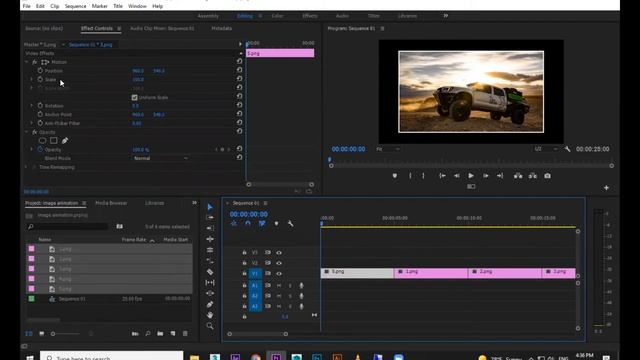This screenshot has width=640, height=360.
Task: Select the Pen tool in Tools panel
Action: click(x=210, y=304)
